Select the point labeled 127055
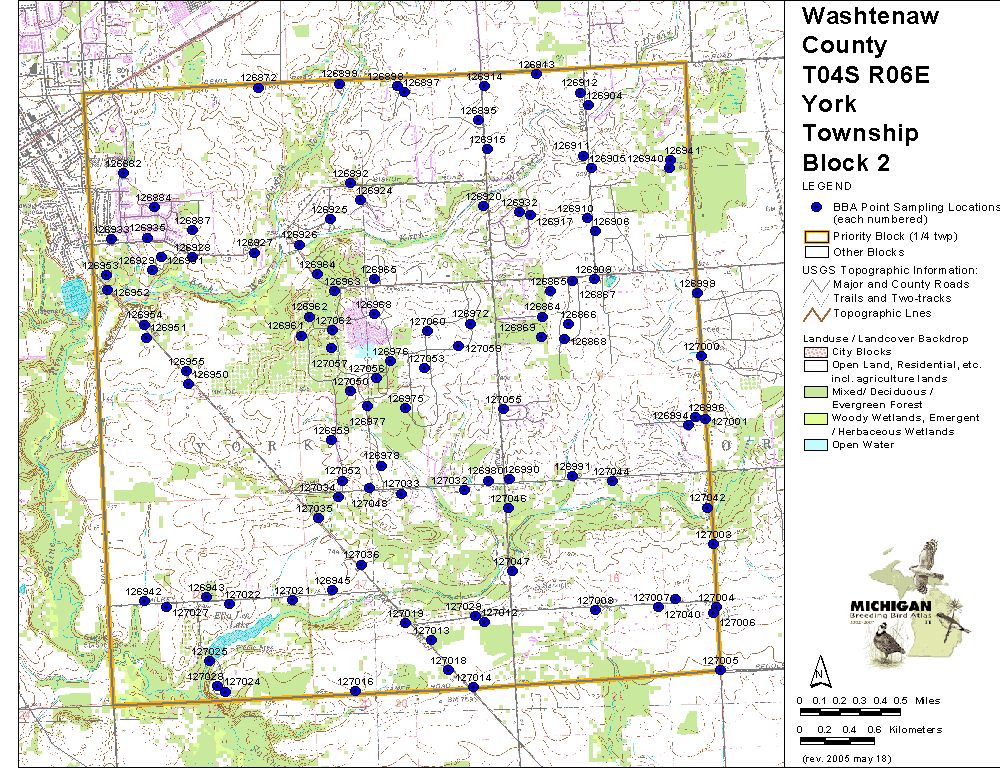The image size is (1000, 768). coord(504,409)
